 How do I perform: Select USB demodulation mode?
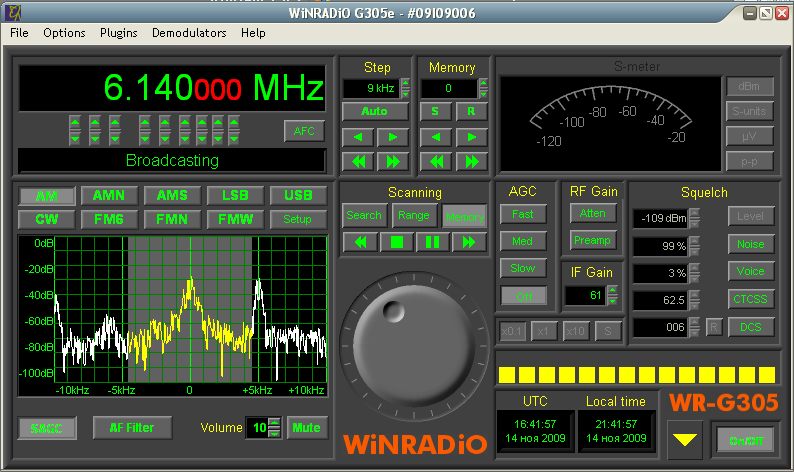tap(298, 195)
